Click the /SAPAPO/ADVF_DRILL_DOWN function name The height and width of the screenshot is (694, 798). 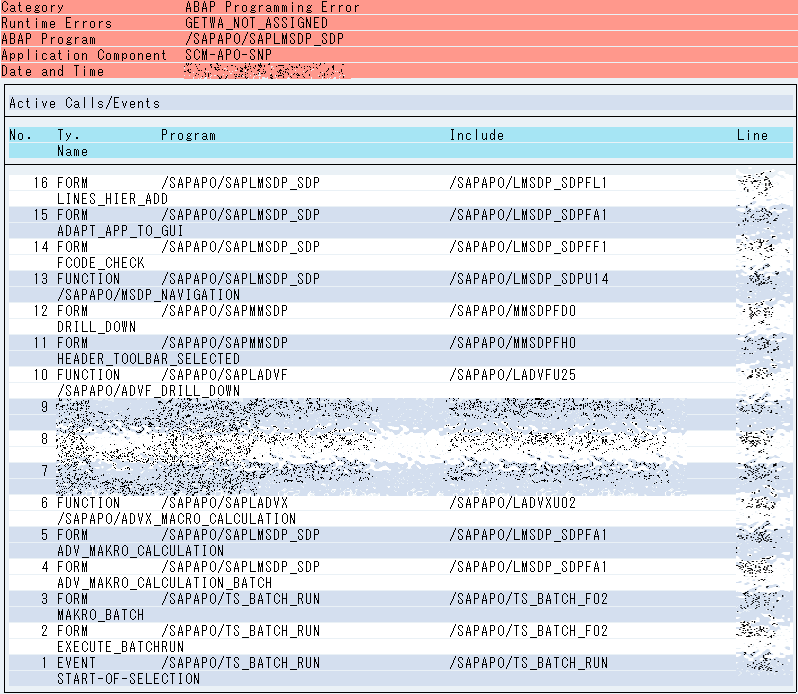[148, 391]
